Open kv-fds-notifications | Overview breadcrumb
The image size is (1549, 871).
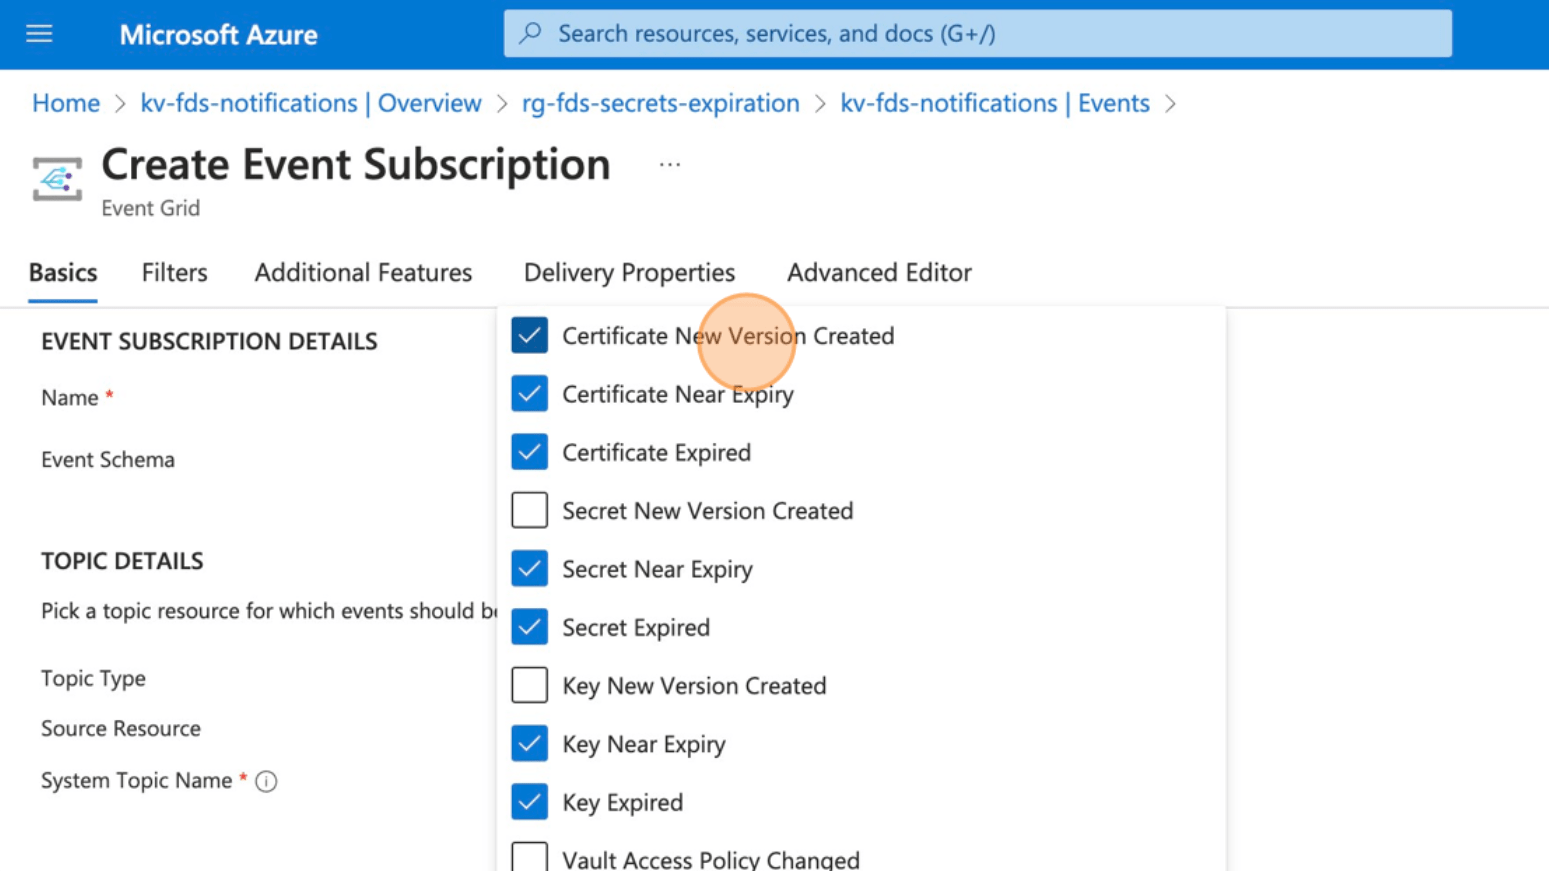pyautogui.click(x=311, y=103)
